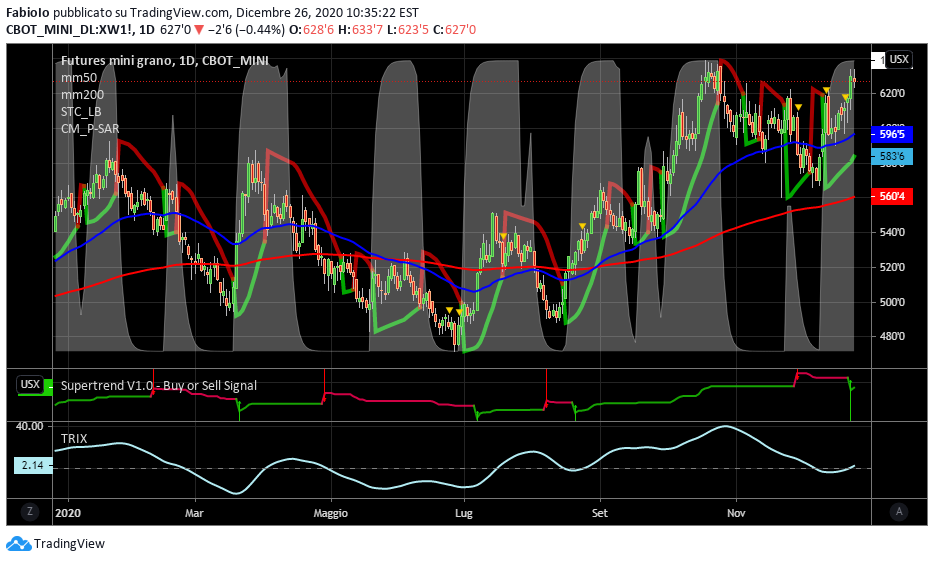Select the Maggio label on time axis

point(330,513)
